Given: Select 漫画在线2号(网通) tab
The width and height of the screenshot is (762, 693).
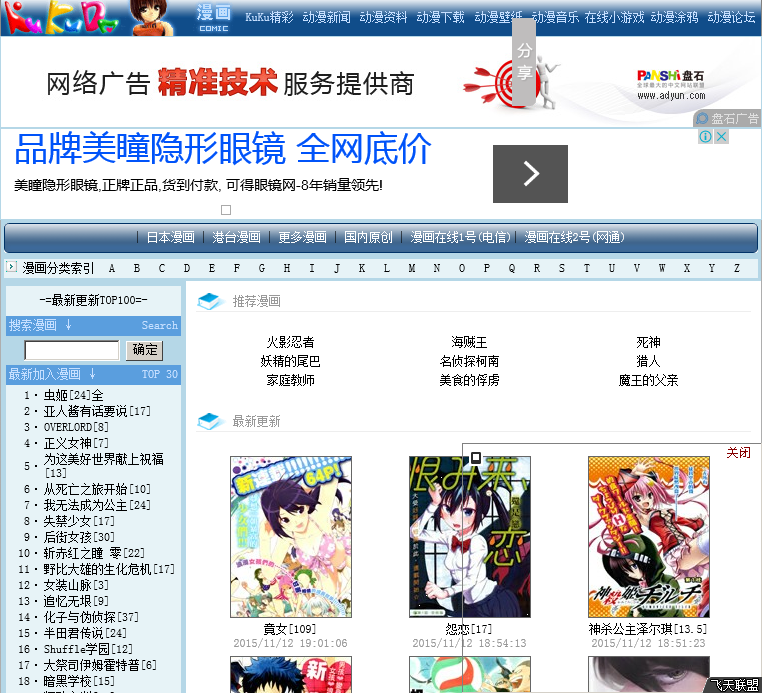Looking at the screenshot, I should [x=574, y=237].
